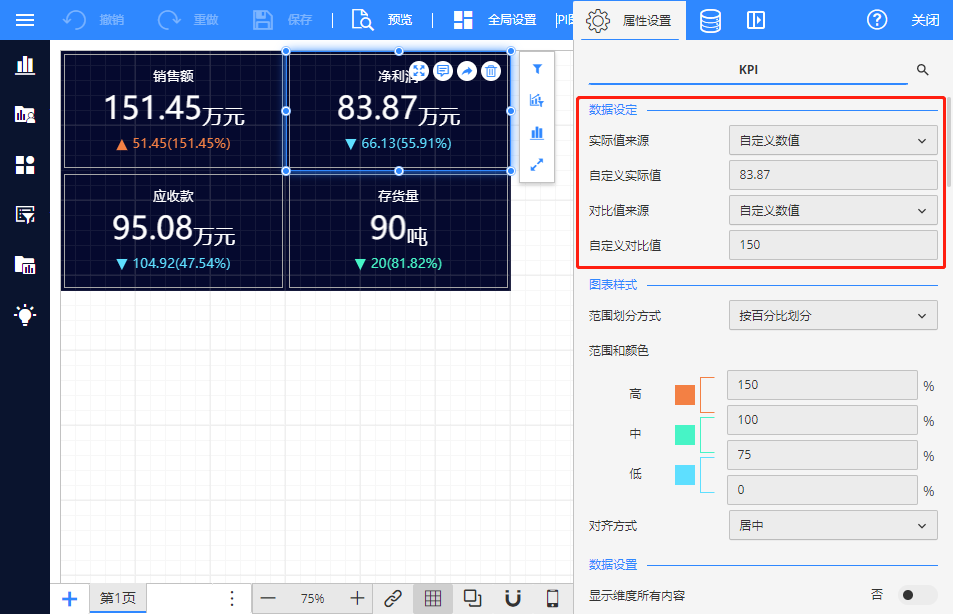
Task: Select the 第1页 page tab
Action: (x=117, y=598)
